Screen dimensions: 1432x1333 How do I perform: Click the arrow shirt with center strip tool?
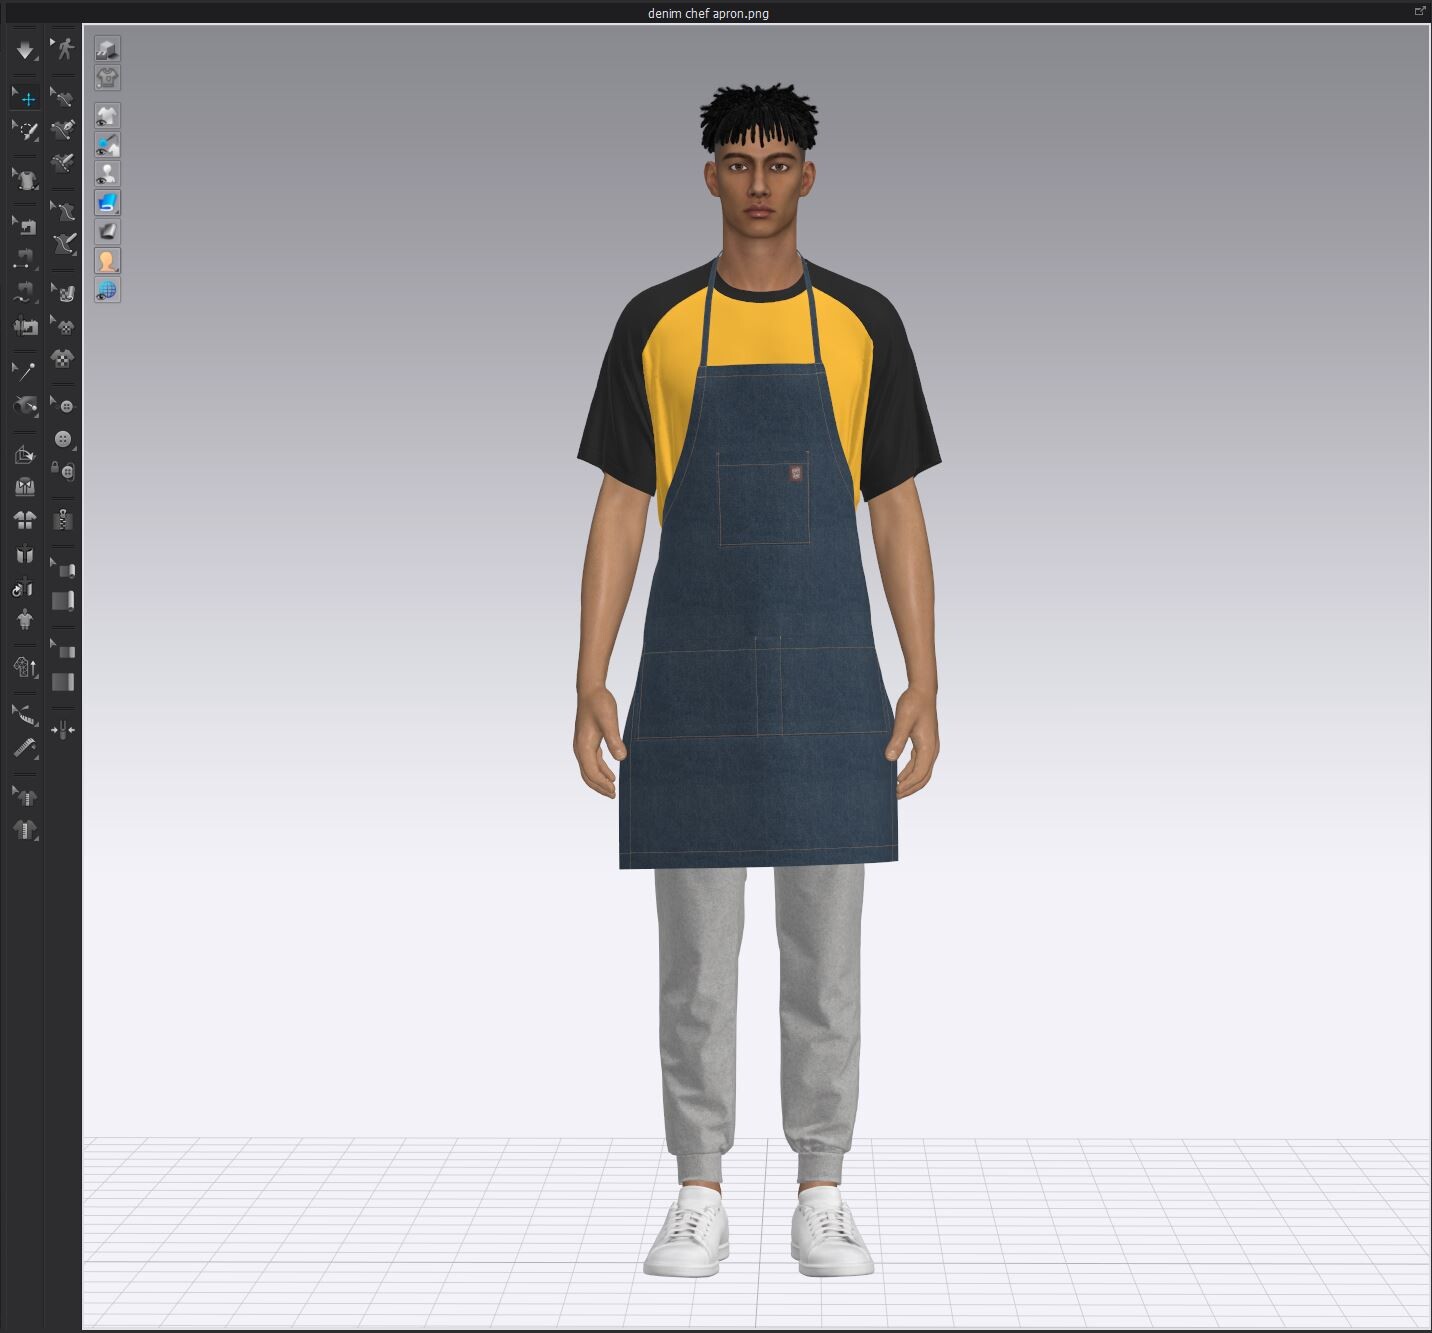(x=25, y=797)
